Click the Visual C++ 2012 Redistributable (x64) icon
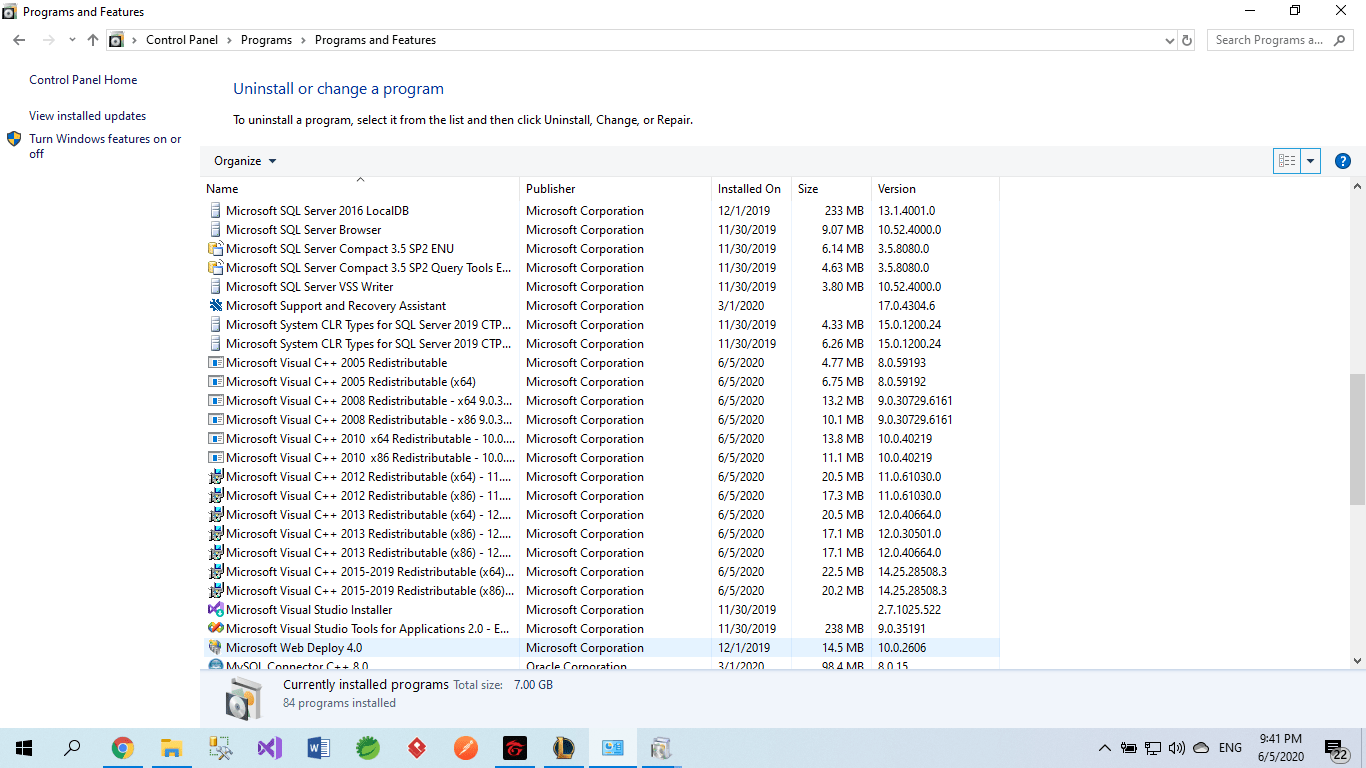Viewport: 1366px width, 768px height. 215,477
